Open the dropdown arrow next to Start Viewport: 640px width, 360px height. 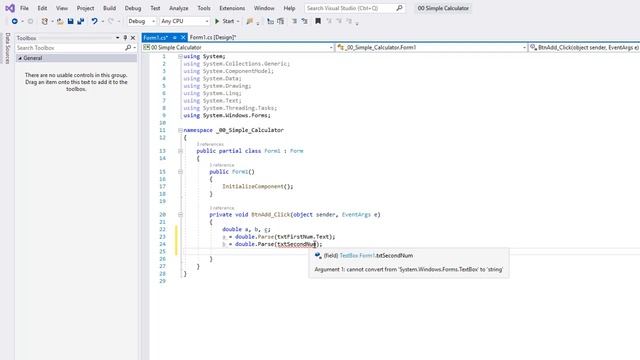coord(238,21)
